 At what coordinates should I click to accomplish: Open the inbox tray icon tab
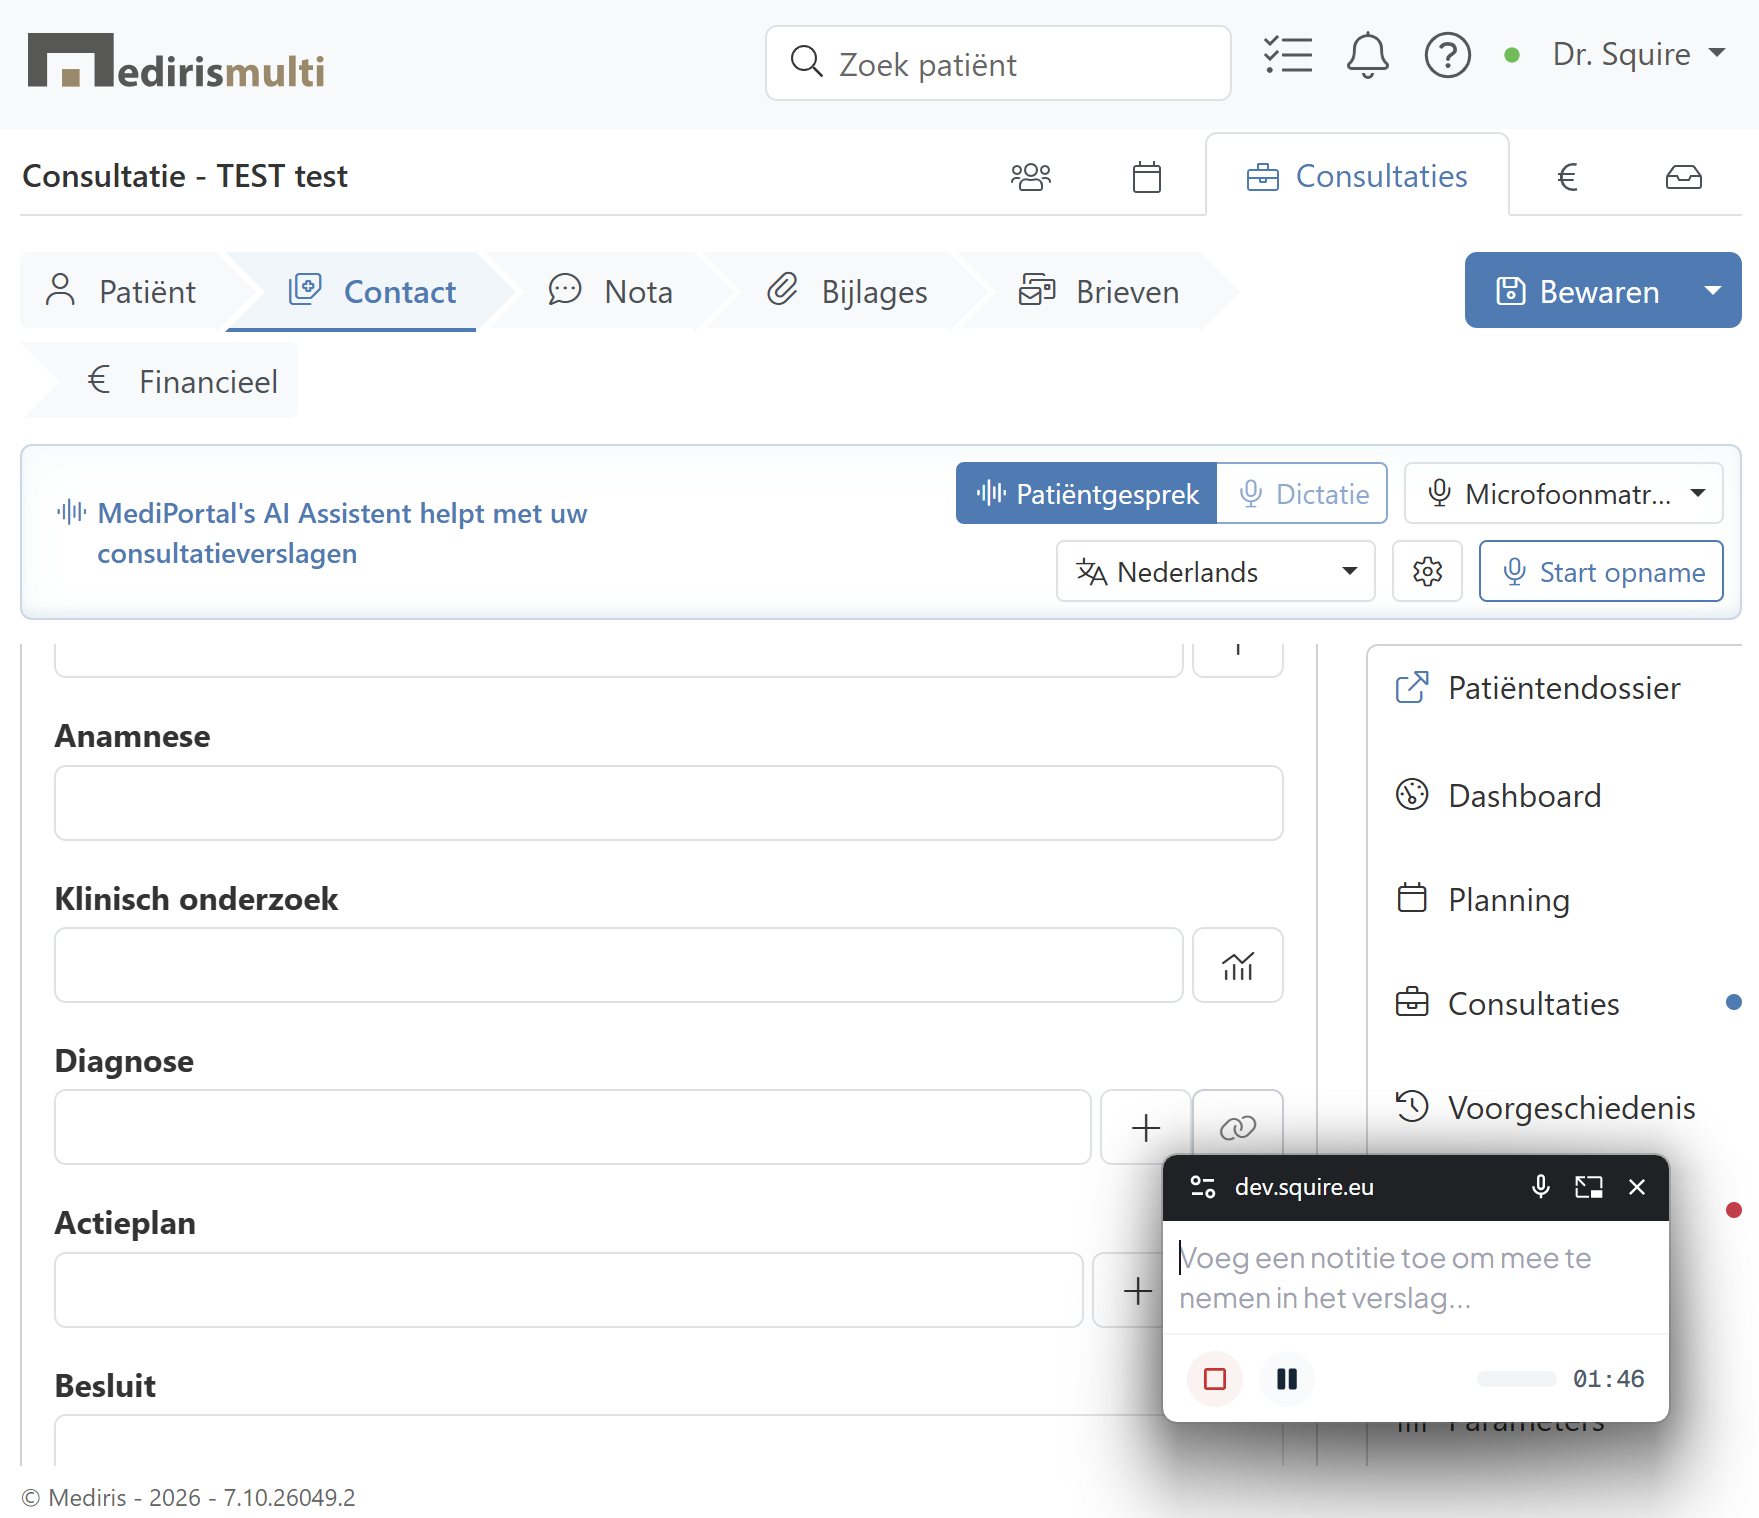(x=1683, y=177)
